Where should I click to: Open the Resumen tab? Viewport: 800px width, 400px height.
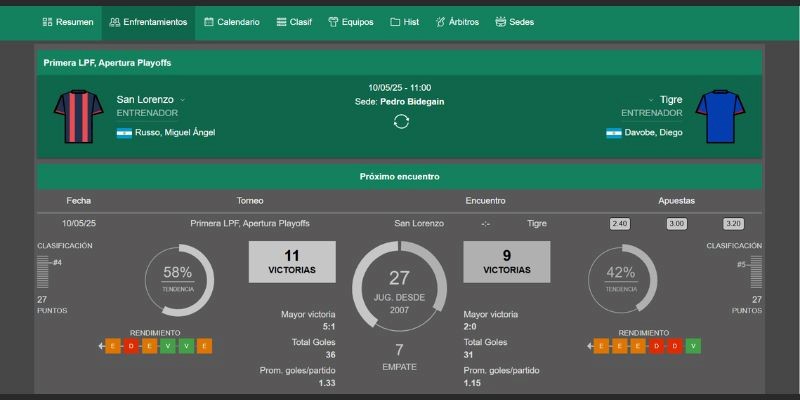pyautogui.click(x=68, y=22)
